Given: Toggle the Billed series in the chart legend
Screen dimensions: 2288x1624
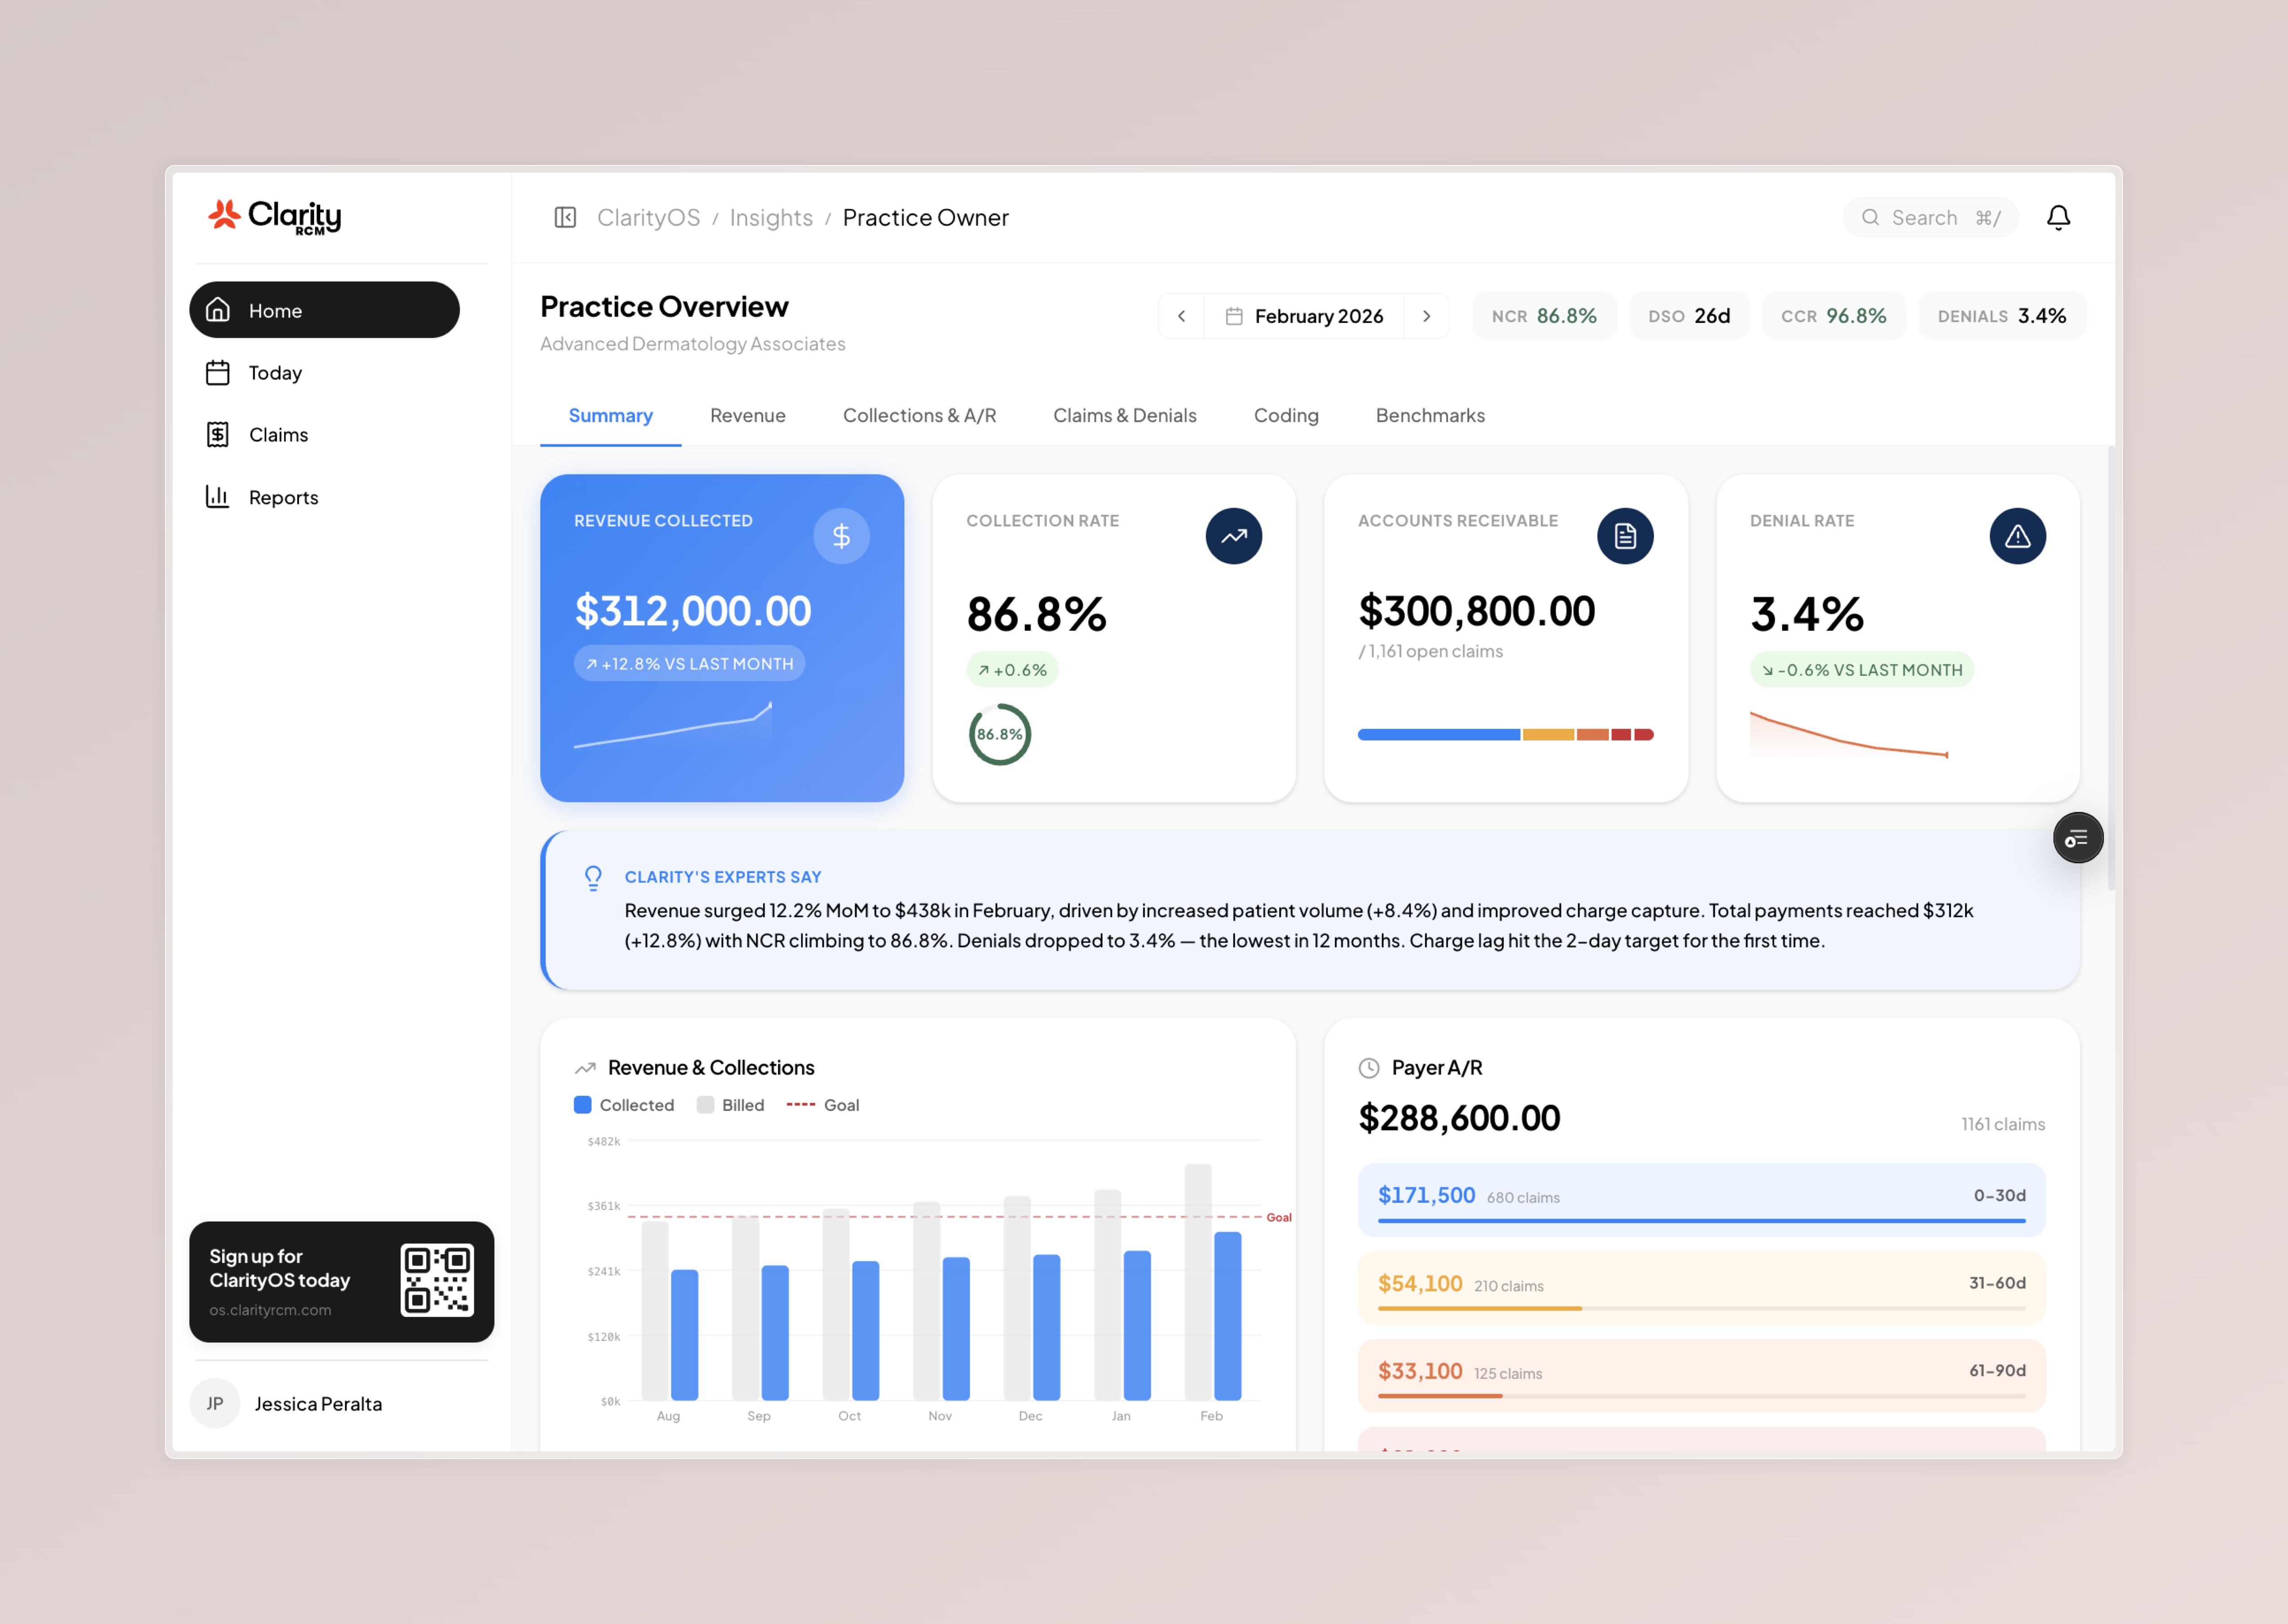Looking at the screenshot, I should click(731, 1104).
